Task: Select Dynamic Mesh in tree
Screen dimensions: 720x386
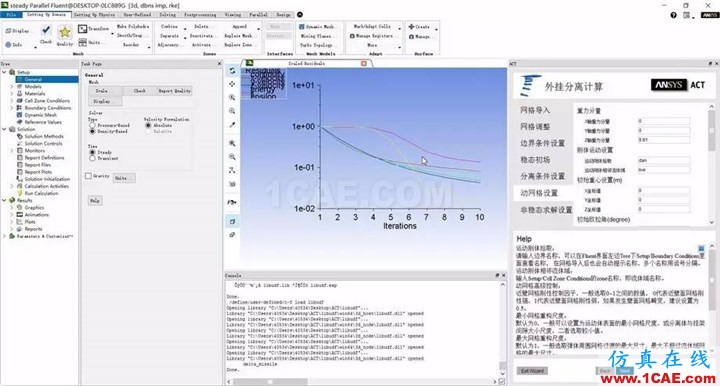Action: tap(41, 115)
